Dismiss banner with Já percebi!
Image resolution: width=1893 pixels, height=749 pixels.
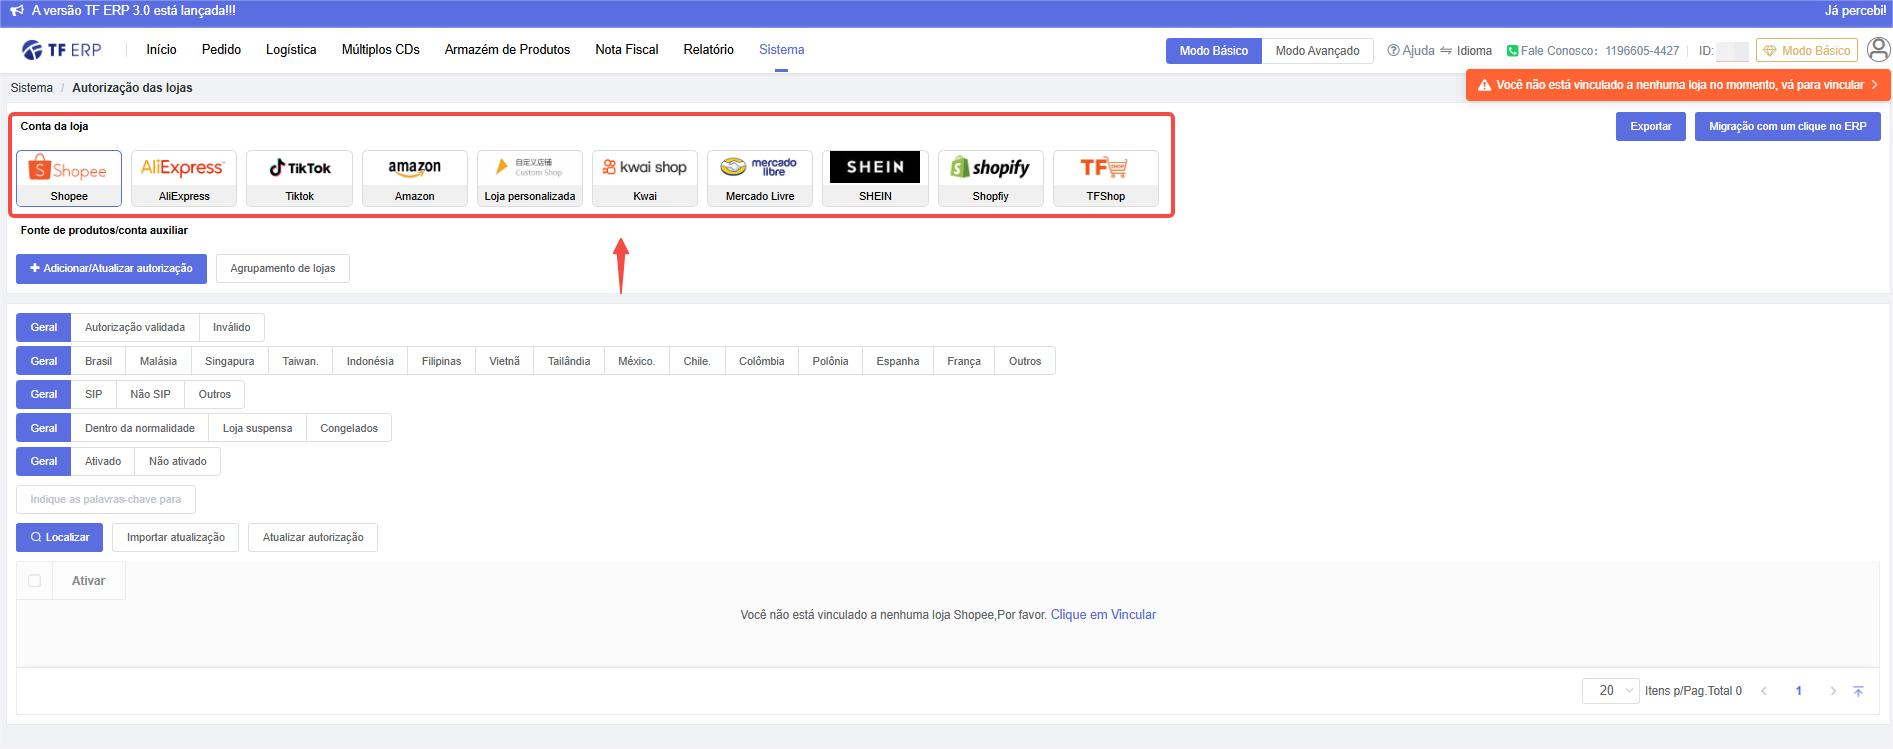tap(1855, 11)
